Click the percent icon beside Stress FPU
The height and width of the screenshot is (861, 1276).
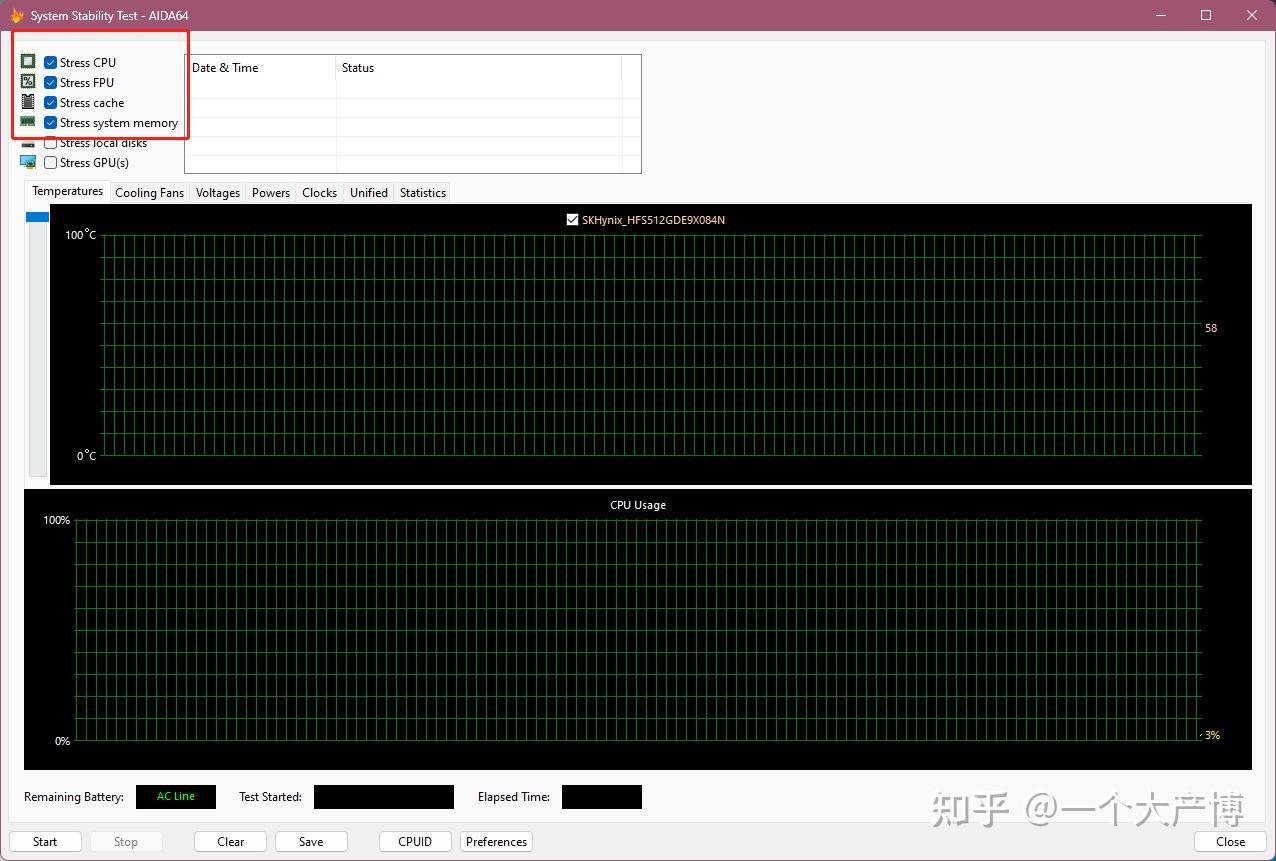28,82
